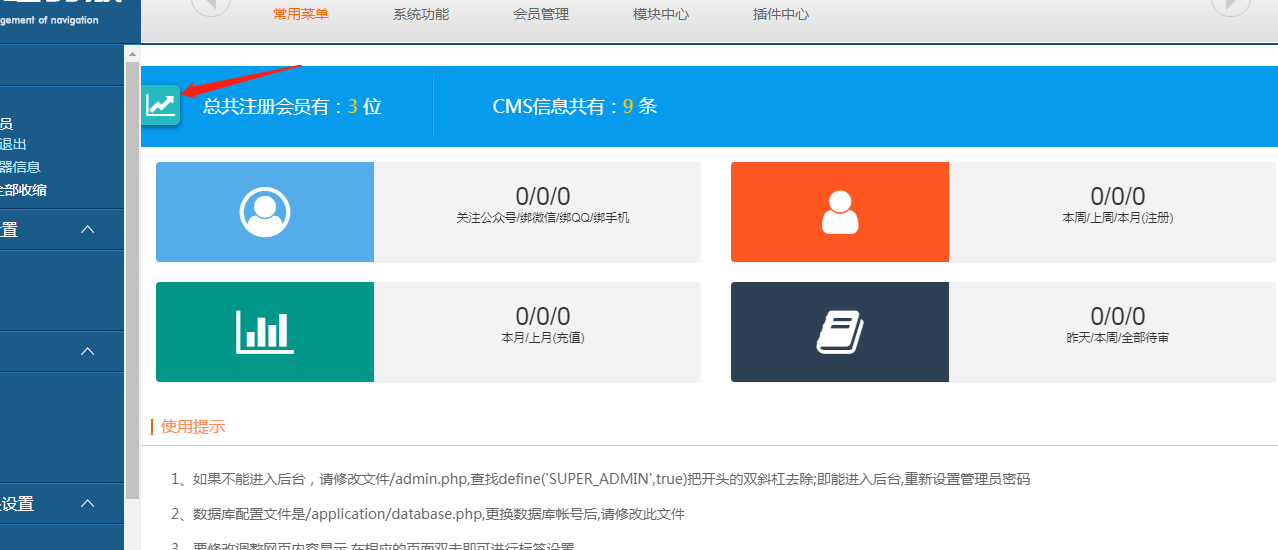Click the left scroll arrow in top navigation
This screenshot has width=1278, height=550.
(210, 5)
